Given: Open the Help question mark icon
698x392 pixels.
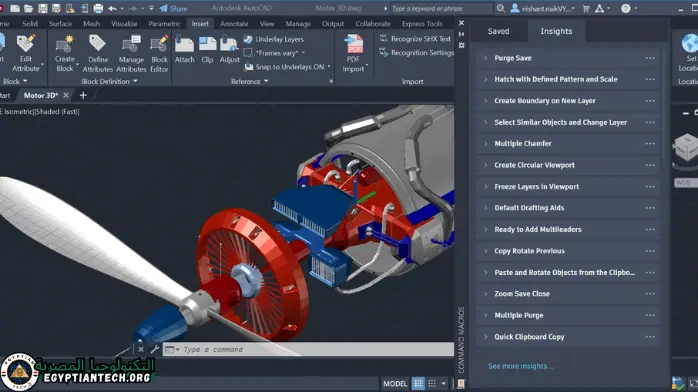Looking at the screenshot, I should click(625, 8).
